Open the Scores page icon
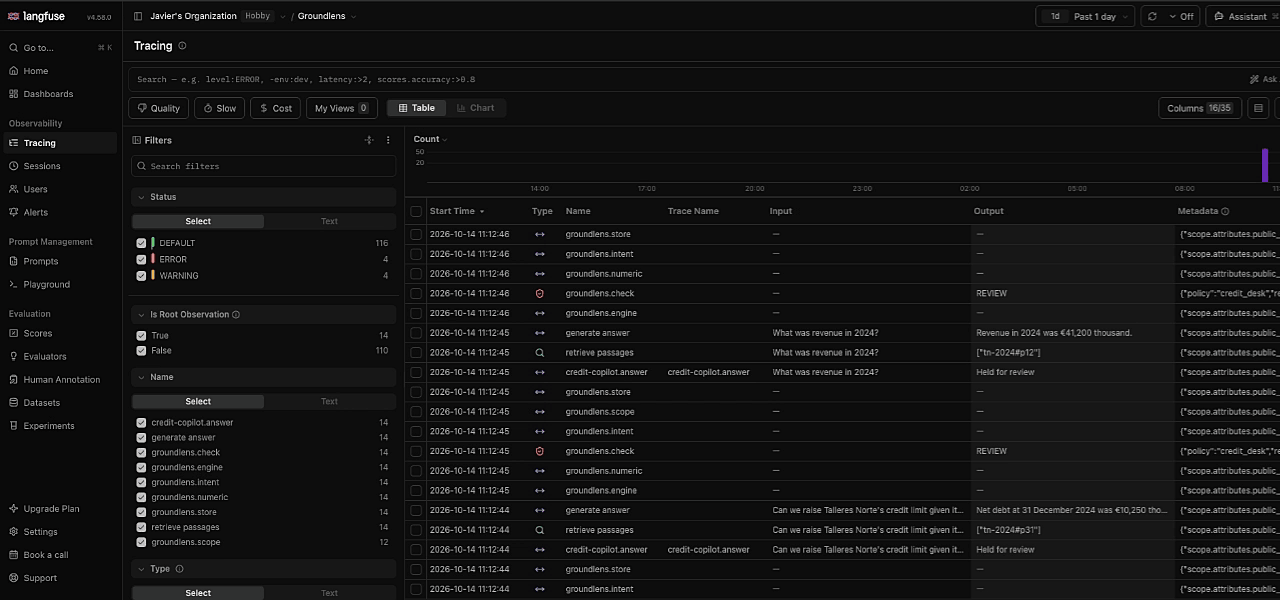The height and width of the screenshot is (600, 1280). click(13, 333)
